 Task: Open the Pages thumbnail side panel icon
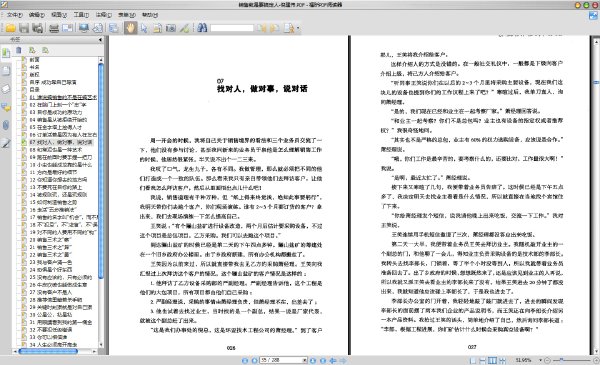(x=6, y=71)
